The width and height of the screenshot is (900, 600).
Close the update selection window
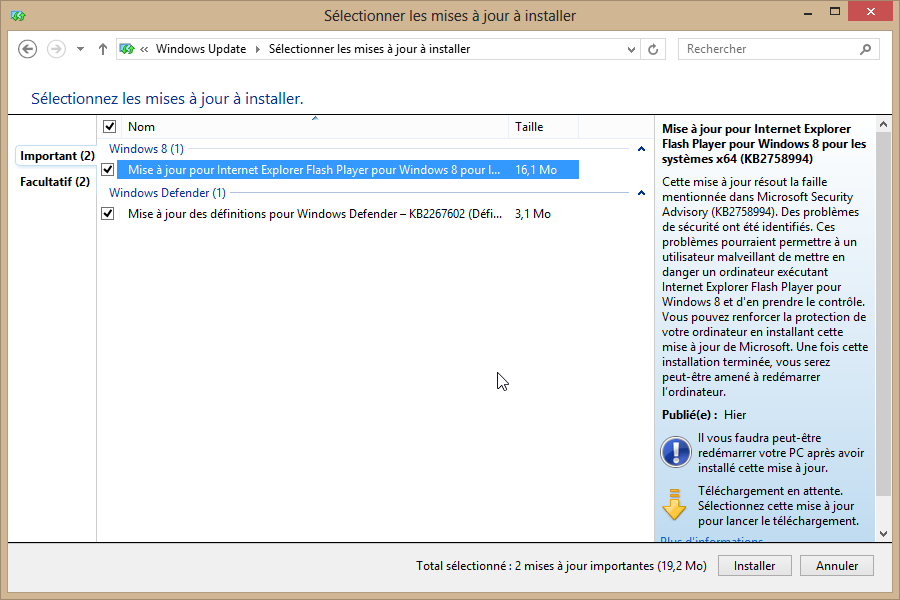871,11
